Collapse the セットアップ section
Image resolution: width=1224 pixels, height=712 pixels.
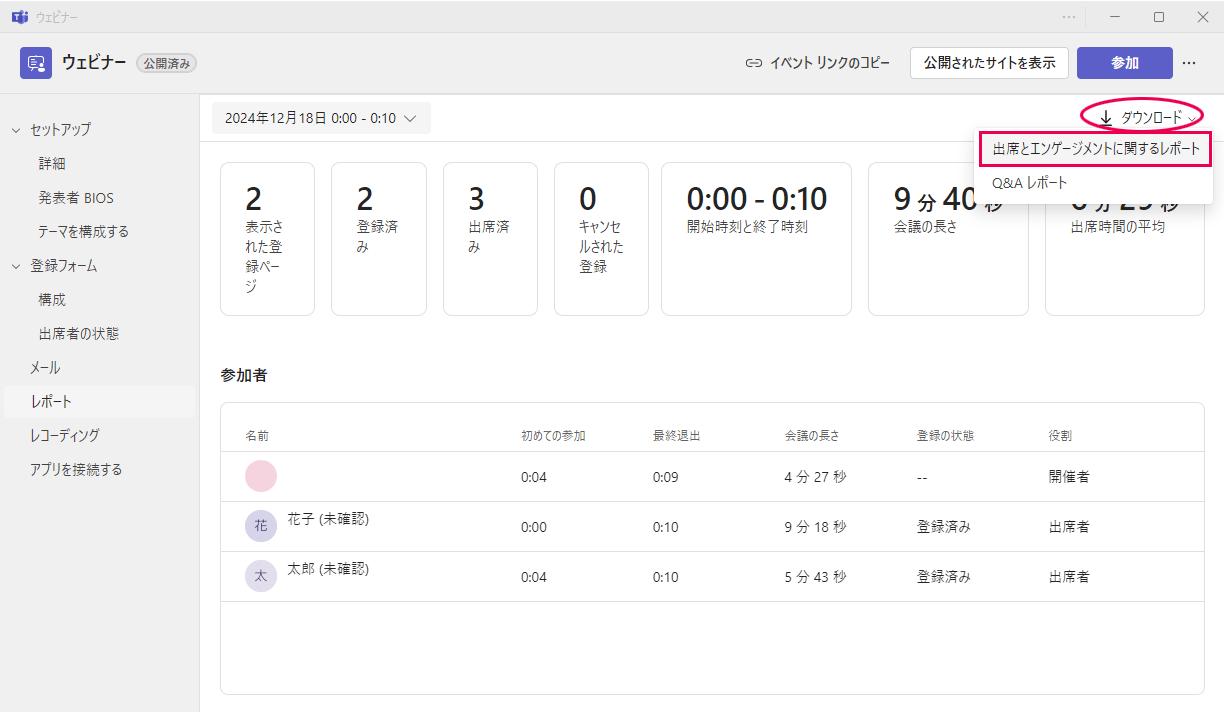click(16, 130)
